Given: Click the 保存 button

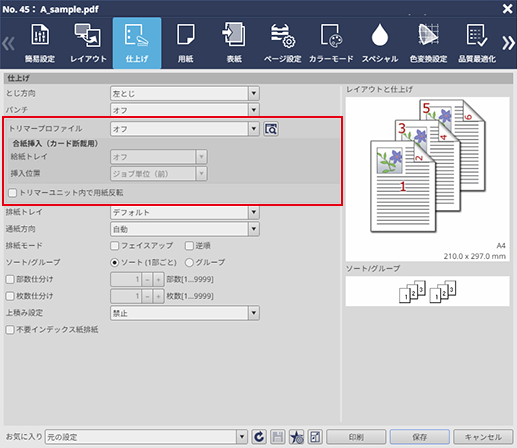Looking at the screenshot, I should (x=420, y=437).
